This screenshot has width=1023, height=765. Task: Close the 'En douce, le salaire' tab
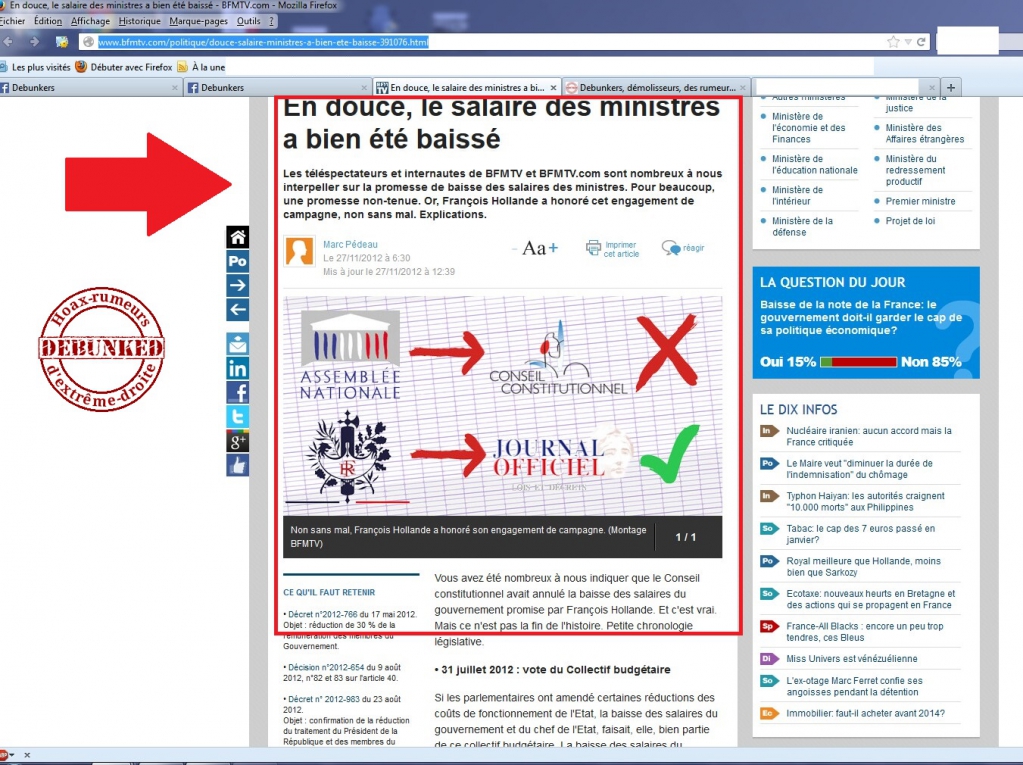[553, 87]
